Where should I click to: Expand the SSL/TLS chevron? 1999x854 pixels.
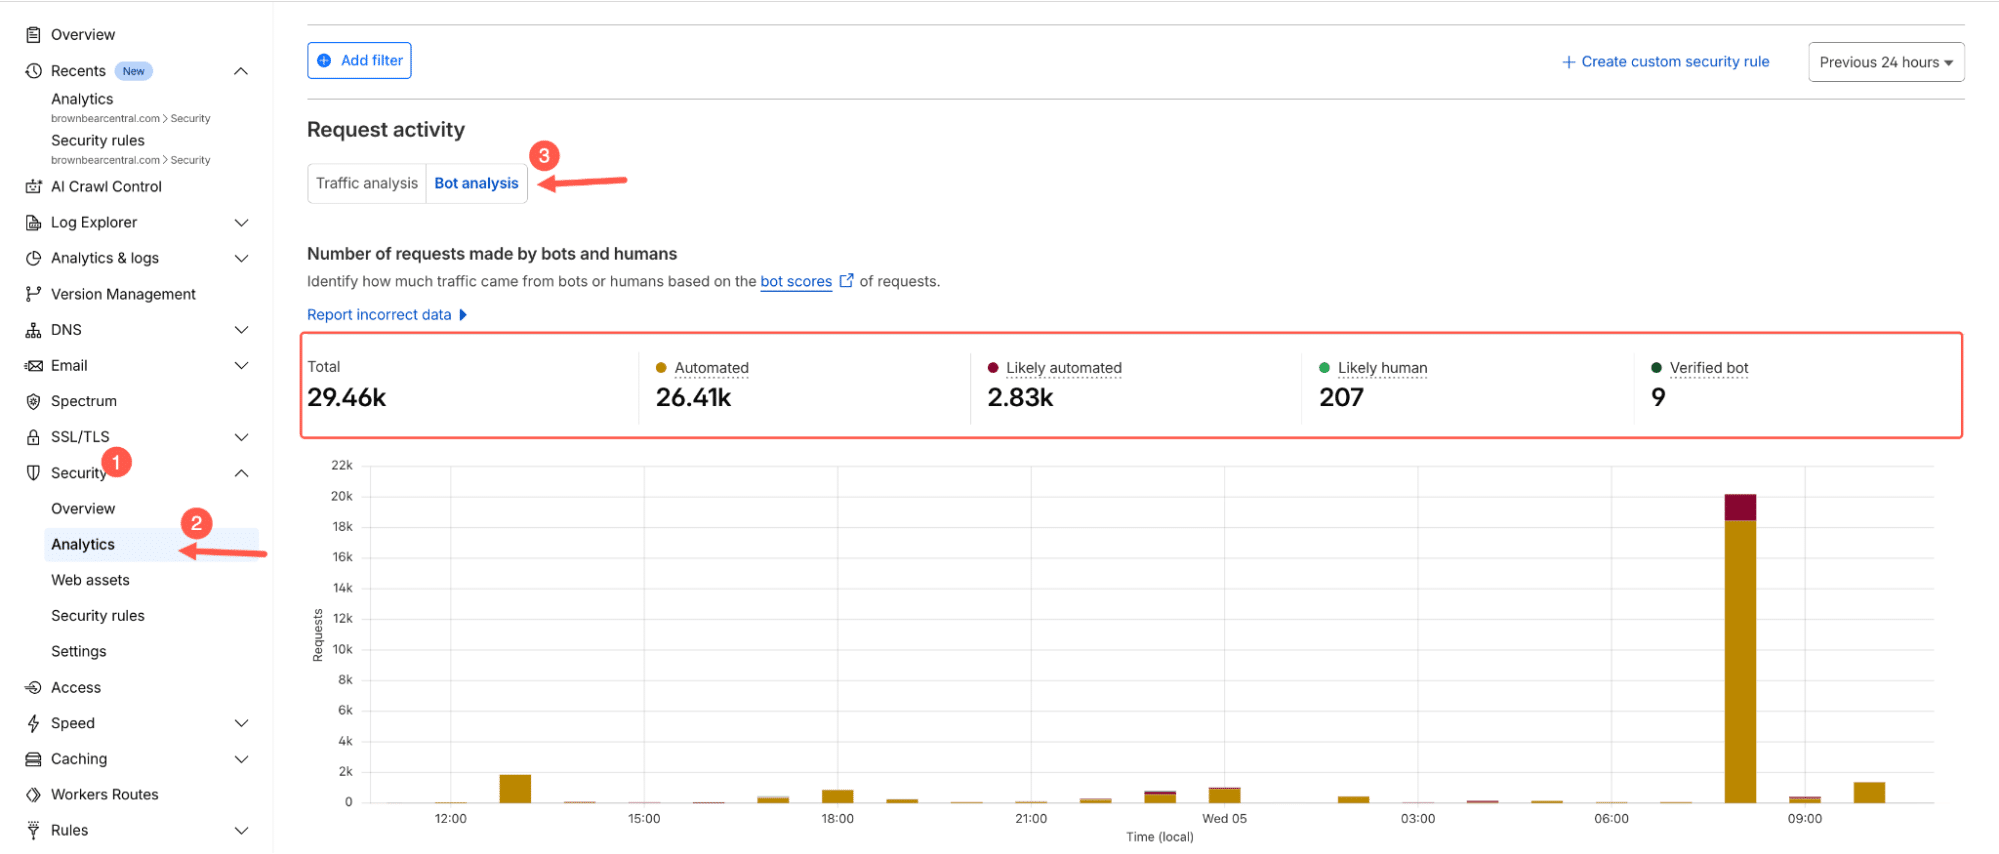(241, 437)
